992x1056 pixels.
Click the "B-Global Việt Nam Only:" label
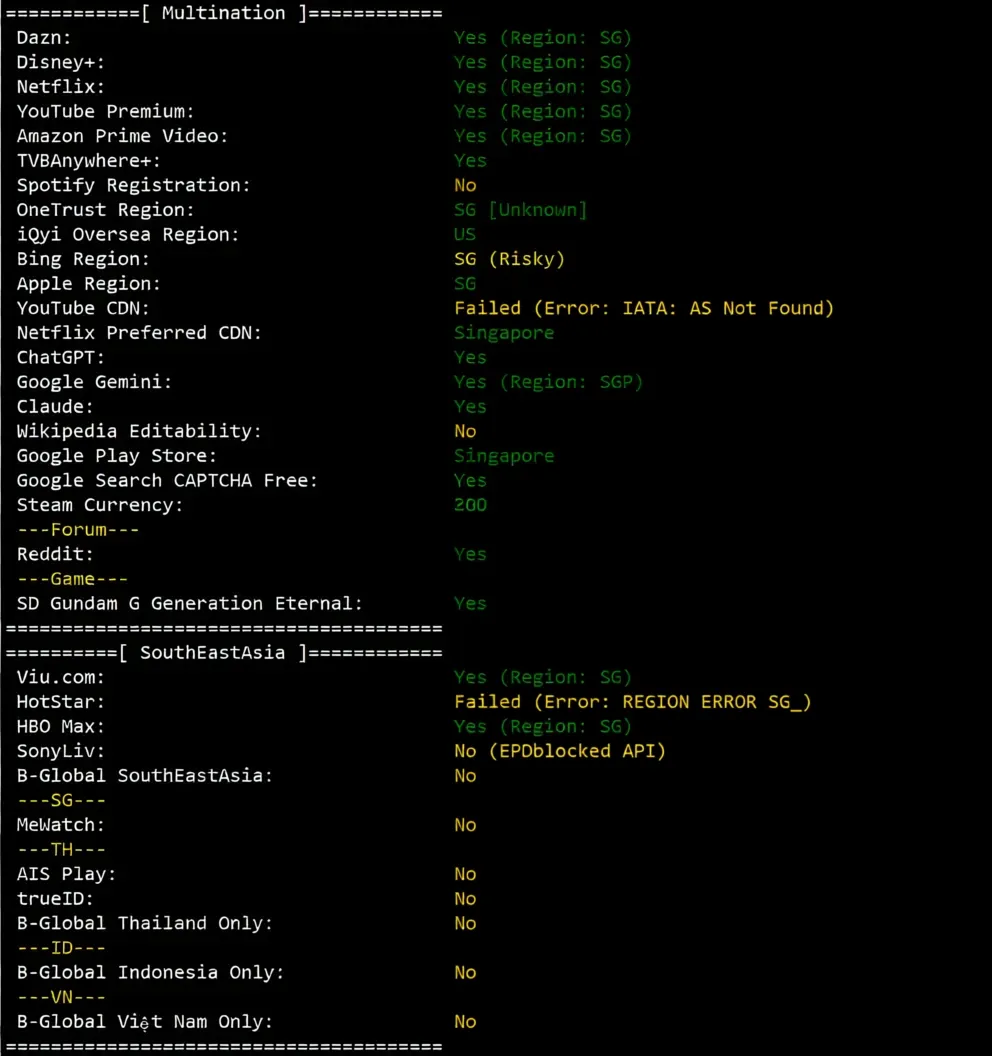145,1022
